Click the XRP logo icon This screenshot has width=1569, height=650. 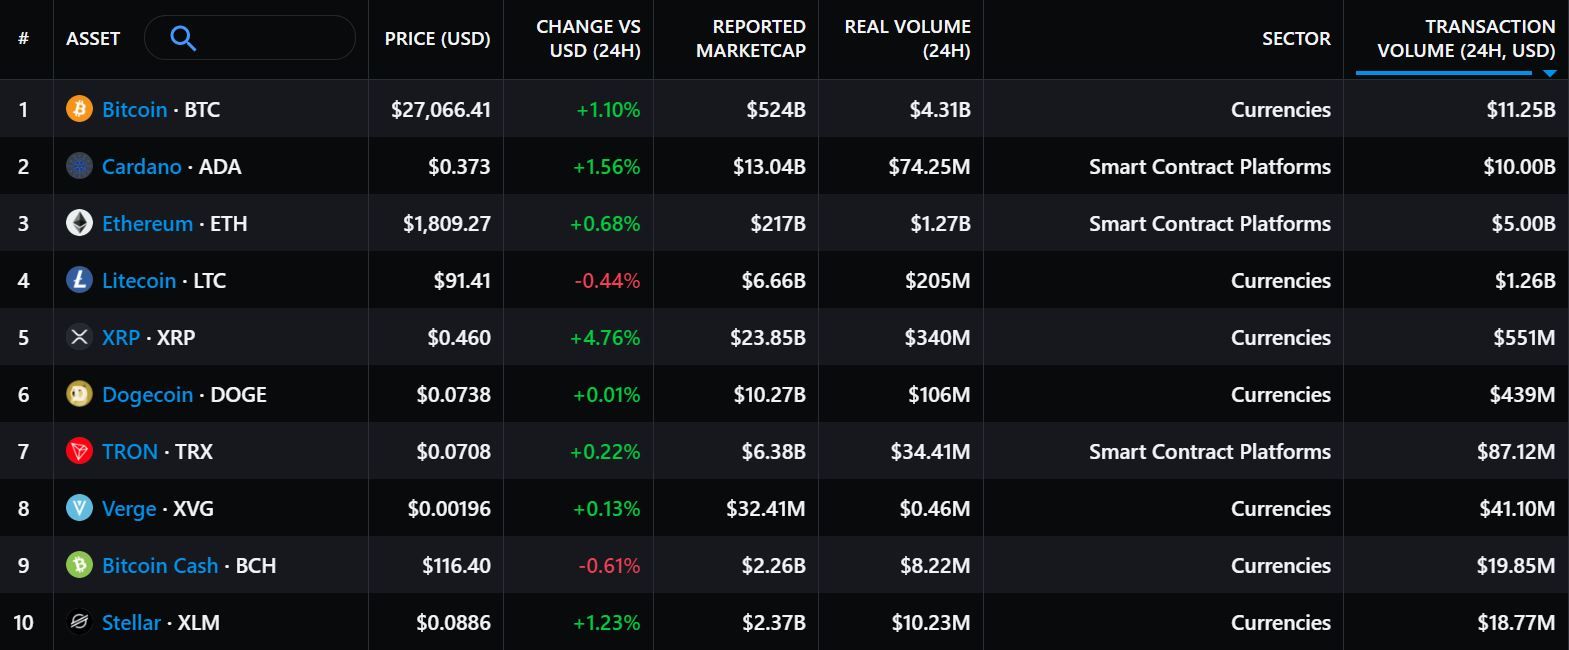[x=79, y=337]
